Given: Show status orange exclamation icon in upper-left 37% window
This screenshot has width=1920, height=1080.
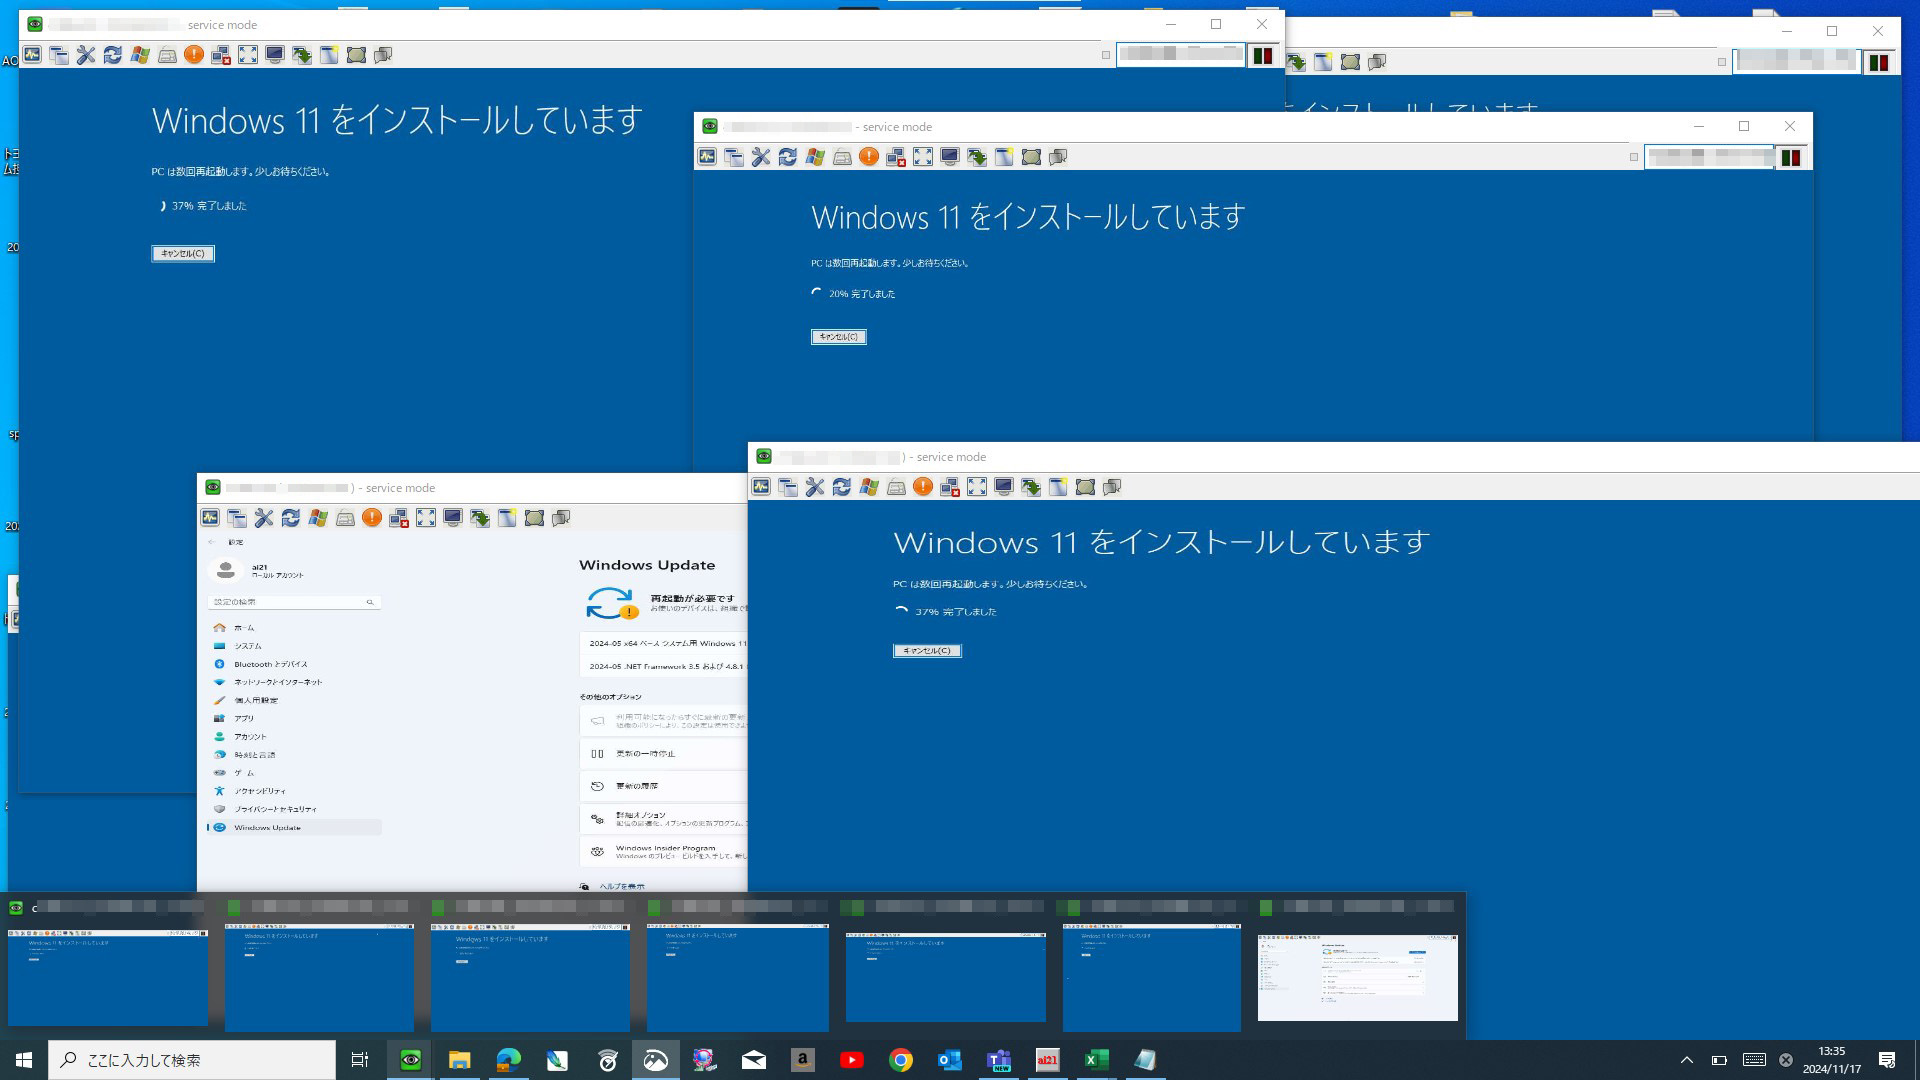Looking at the screenshot, I should (194, 55).
